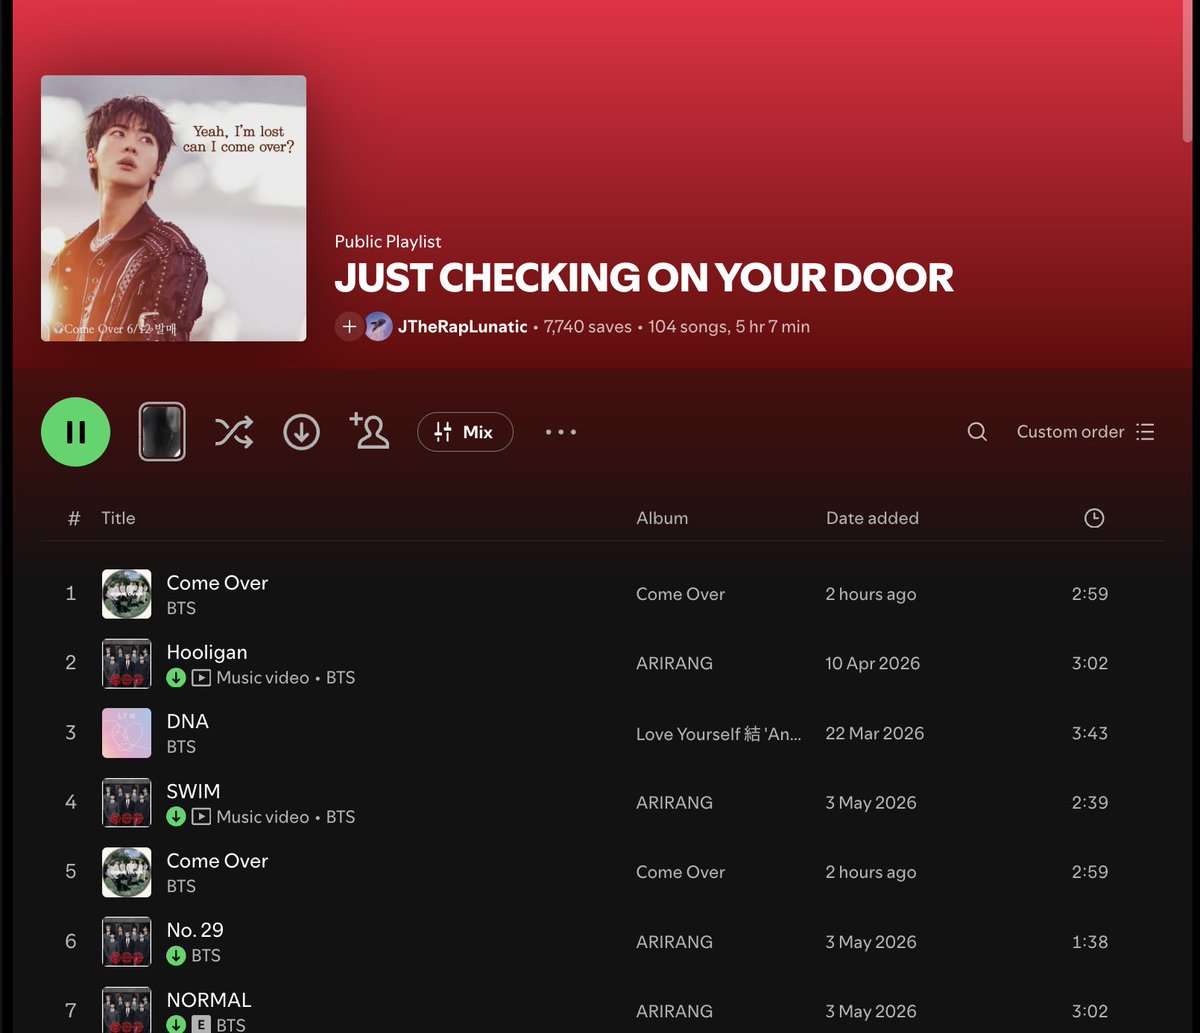Select the Hooligan track title
The image size is (1200, 1033).
[x=207, y=652]
